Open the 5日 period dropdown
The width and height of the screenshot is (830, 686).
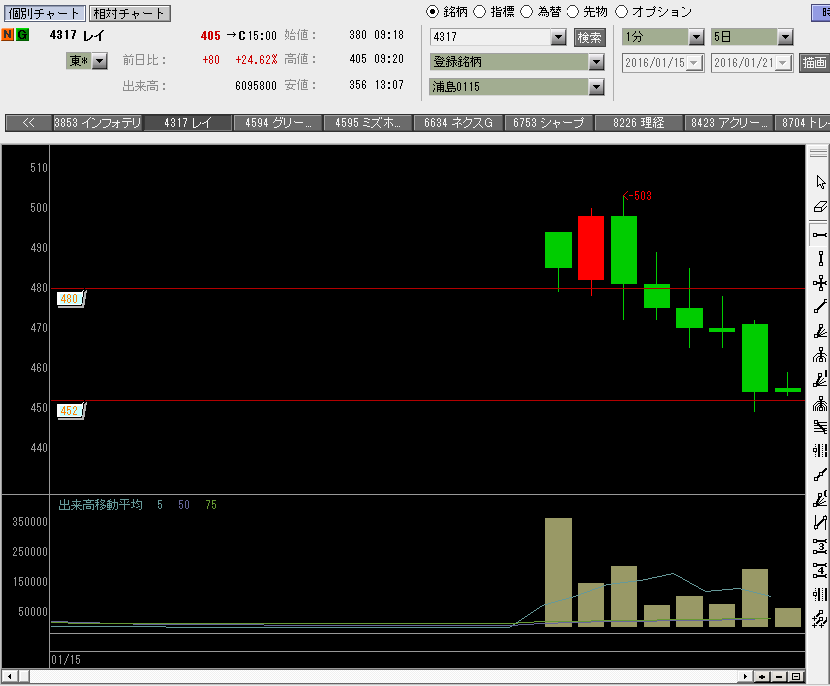click(785, 37)
